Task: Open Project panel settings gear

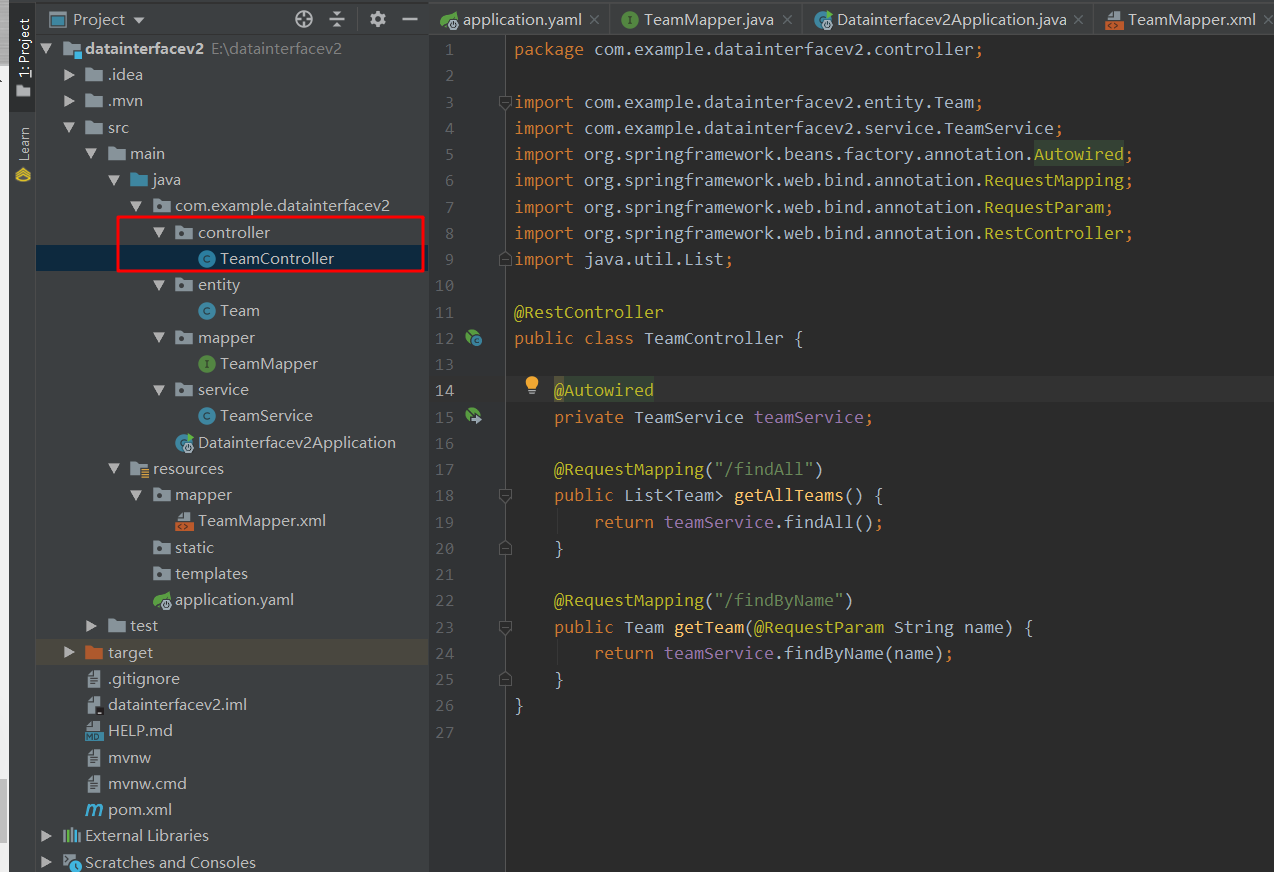Action: pos(377,19)
